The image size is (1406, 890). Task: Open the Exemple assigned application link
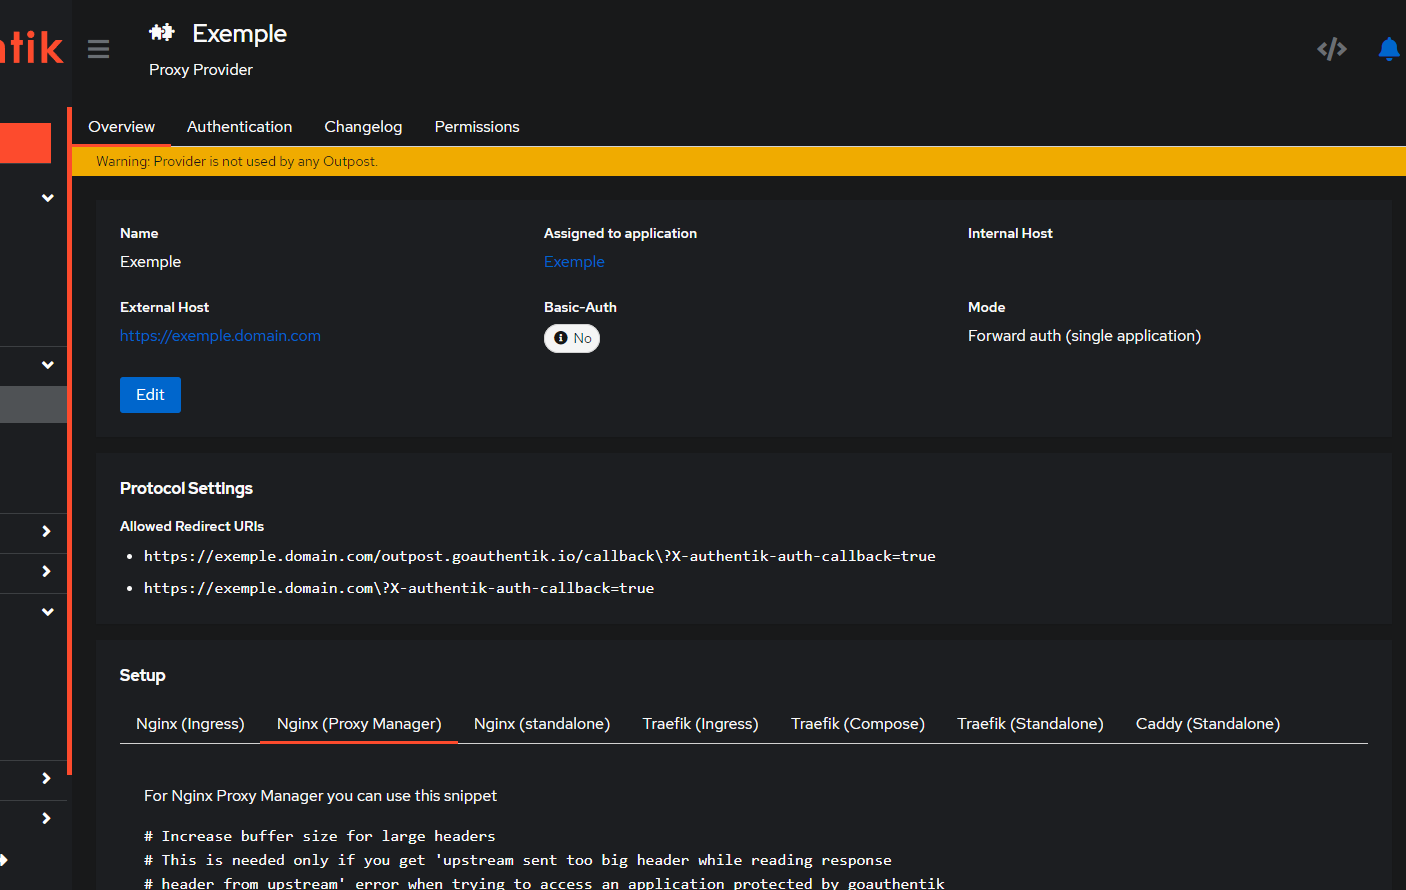[x=574, y=262]
